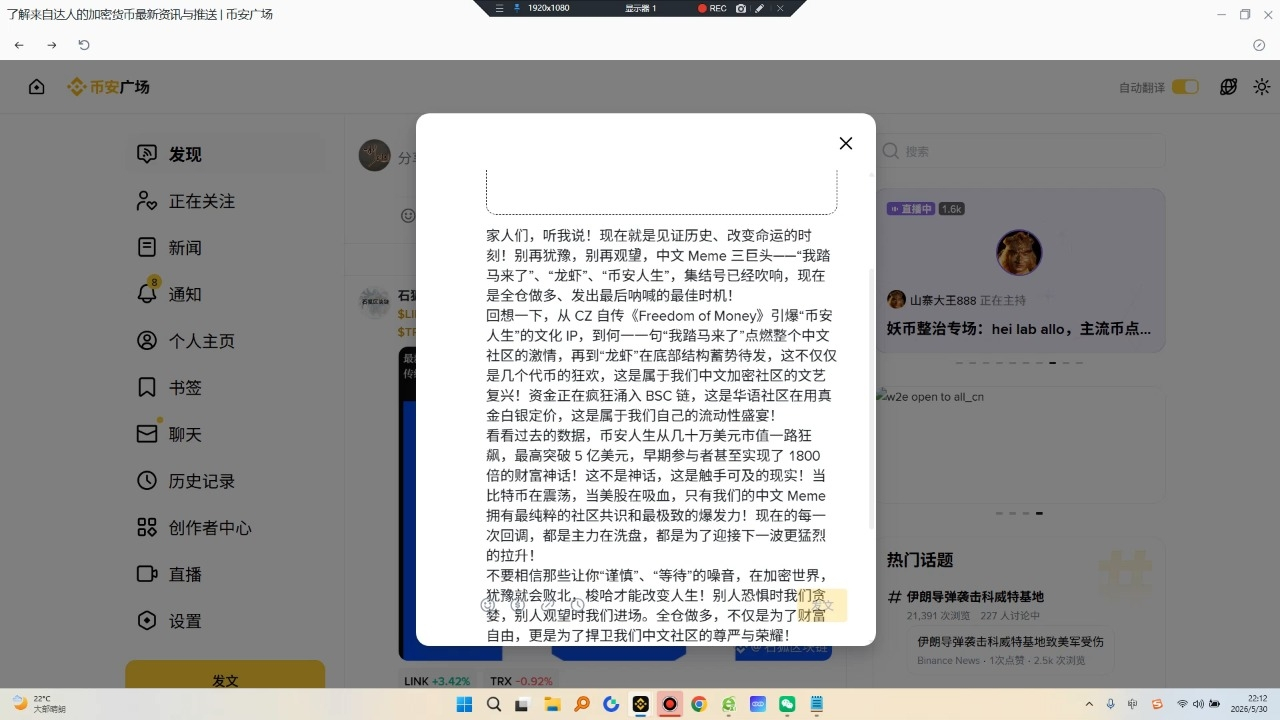The width and height of the screenshot is (1280, 720).
Task: Open the red recorder app on taskbar
Action: [670, 704]
